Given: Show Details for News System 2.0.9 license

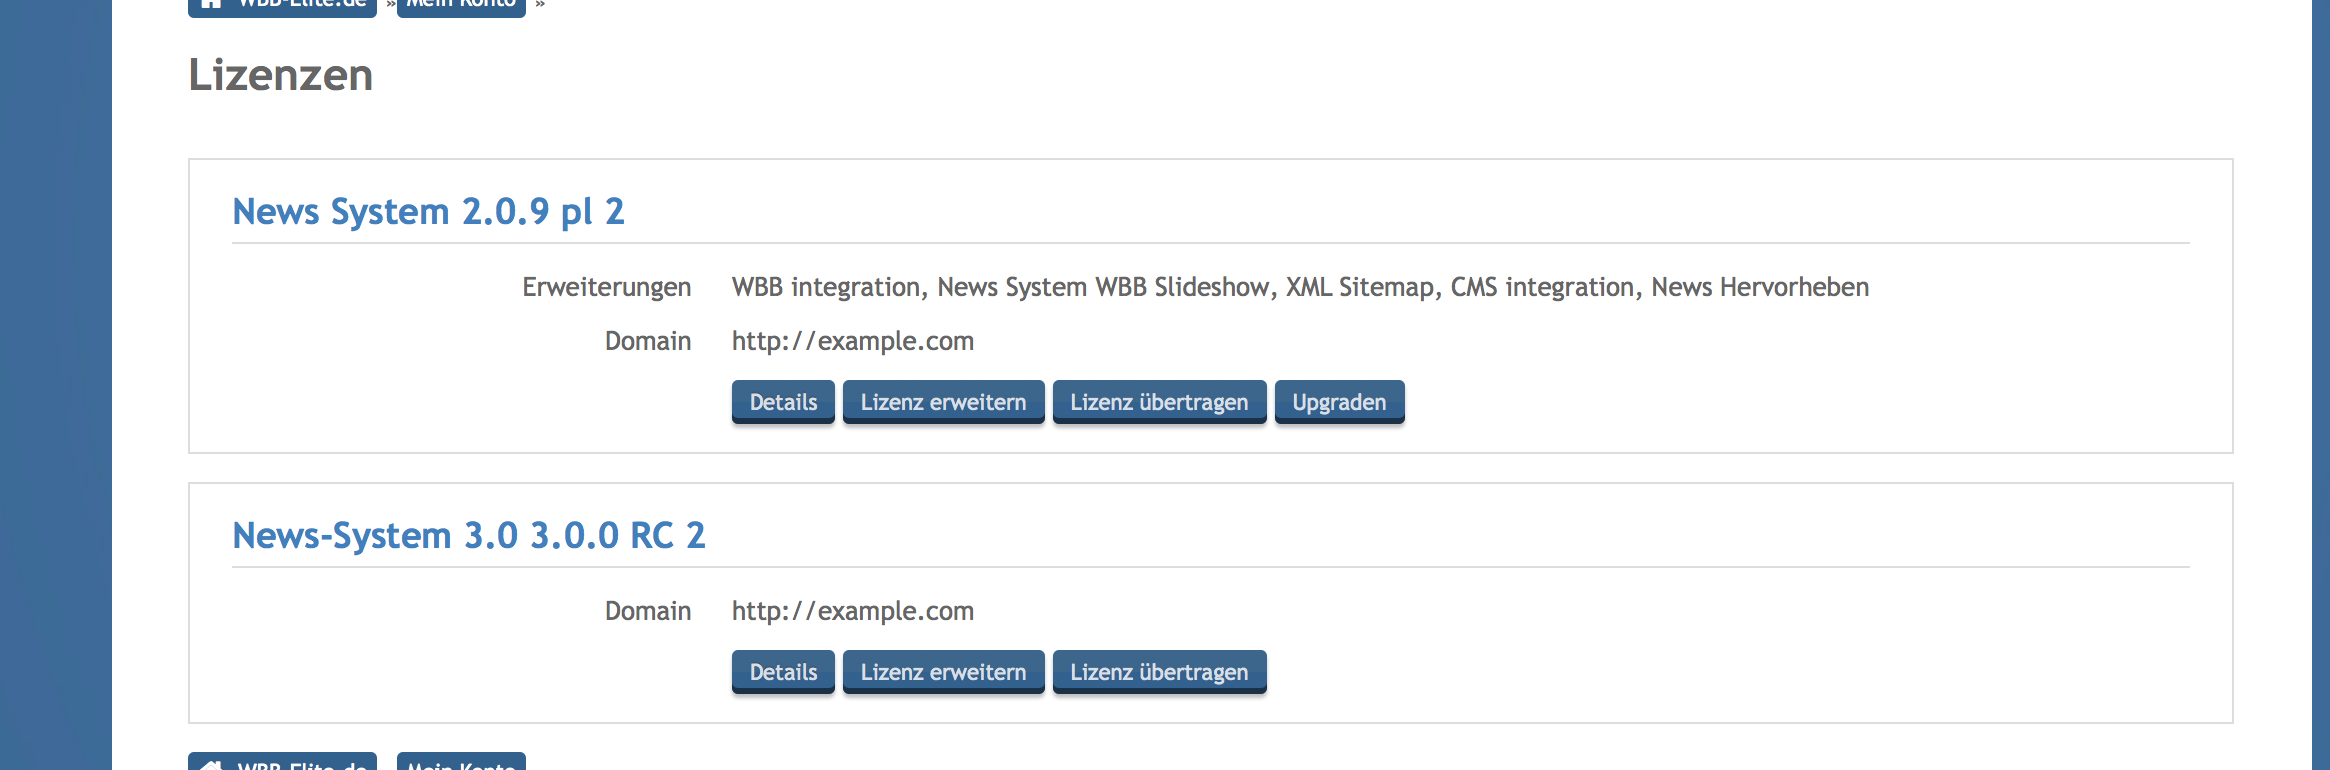Looking at the screenshot, I should pyautogui.click(x=783, y=402).
